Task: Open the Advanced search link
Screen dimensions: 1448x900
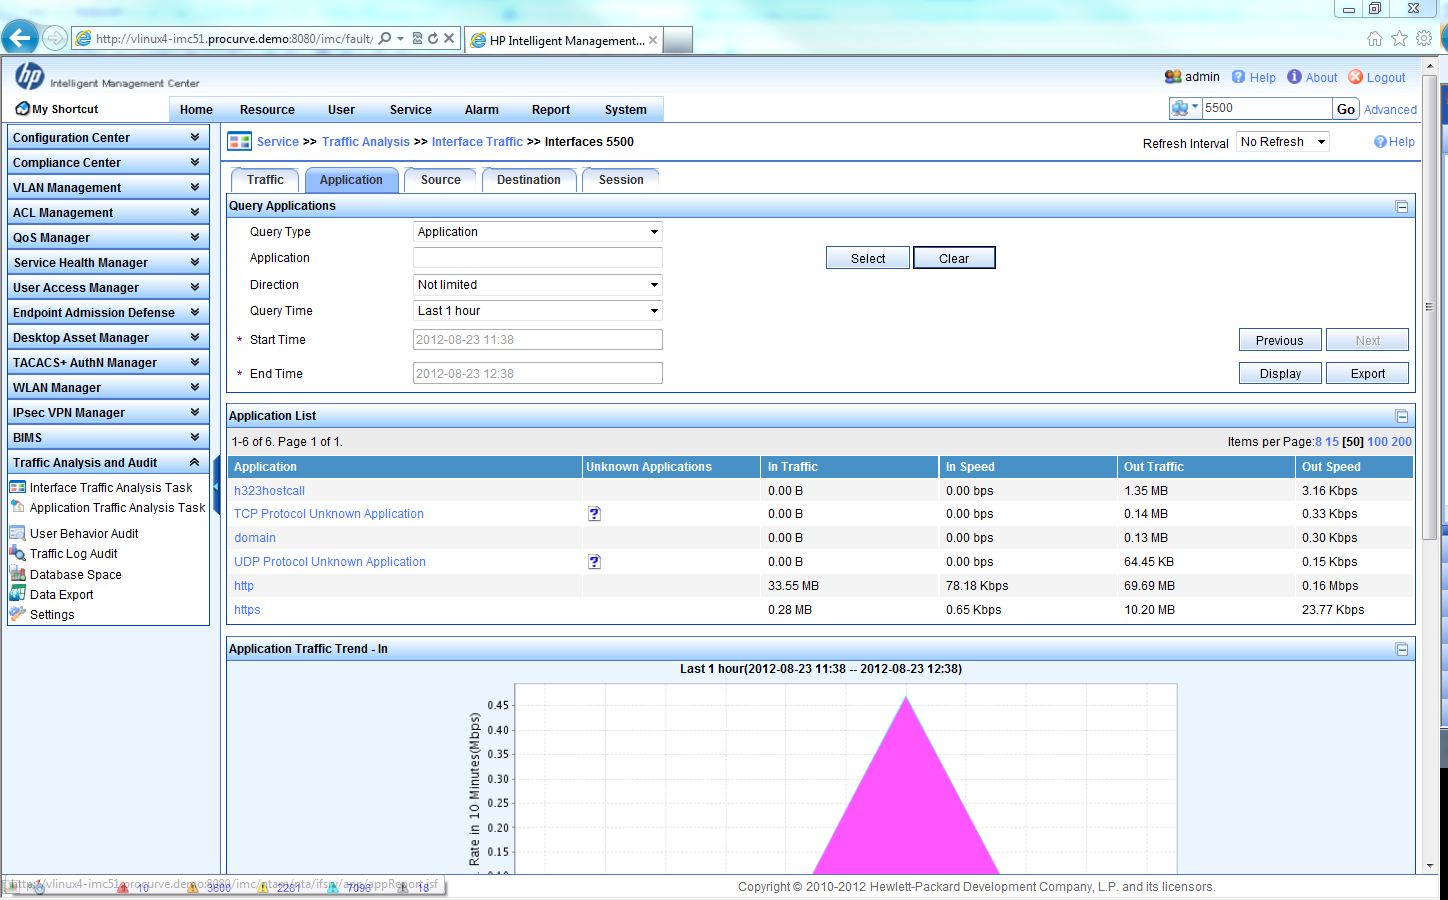Action: (x=1390, y=110)
